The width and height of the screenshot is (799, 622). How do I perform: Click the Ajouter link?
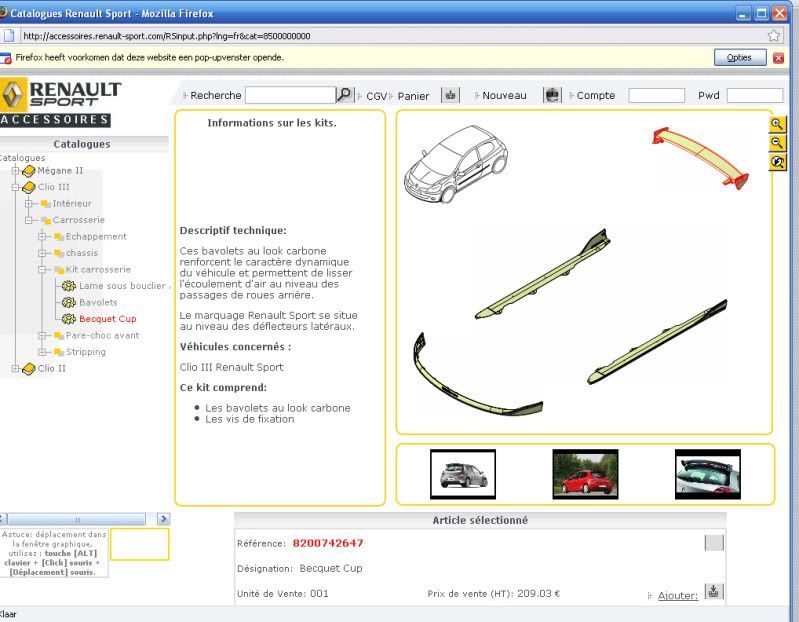pyautogui.click(x=678, y=596)
